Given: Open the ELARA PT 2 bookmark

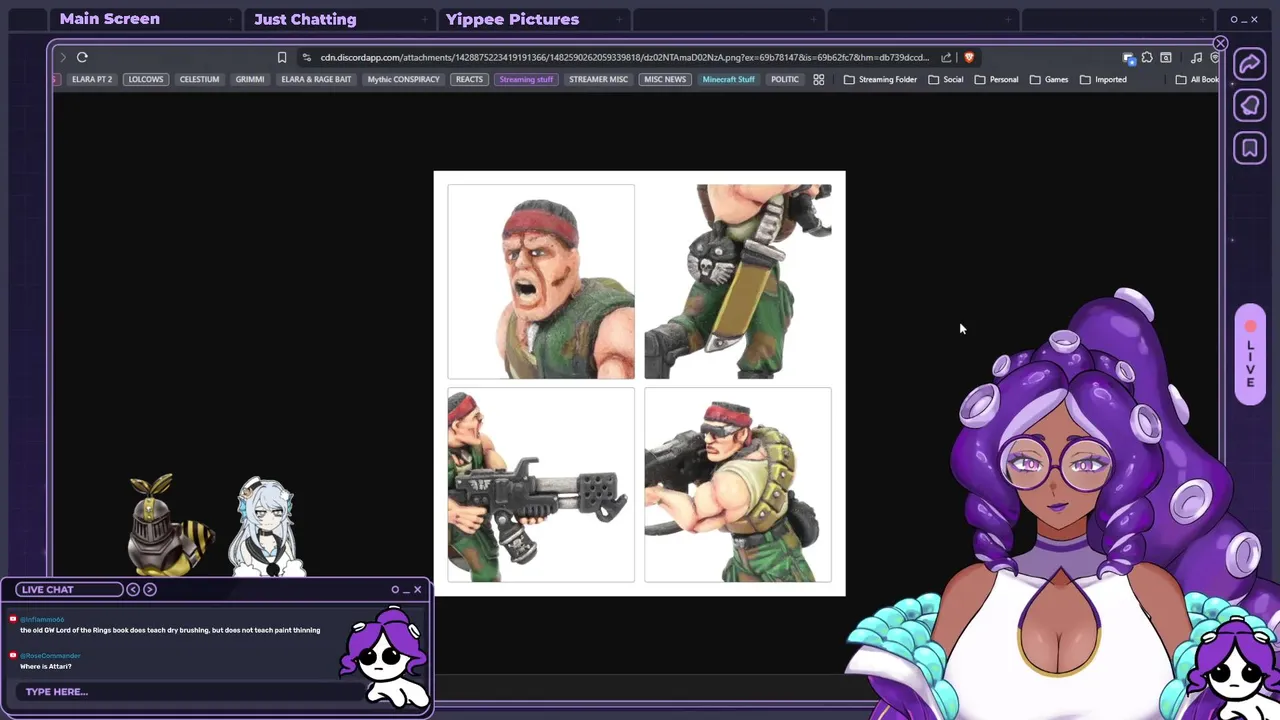Looking at the screenshot, I should (x=92, y=79).
